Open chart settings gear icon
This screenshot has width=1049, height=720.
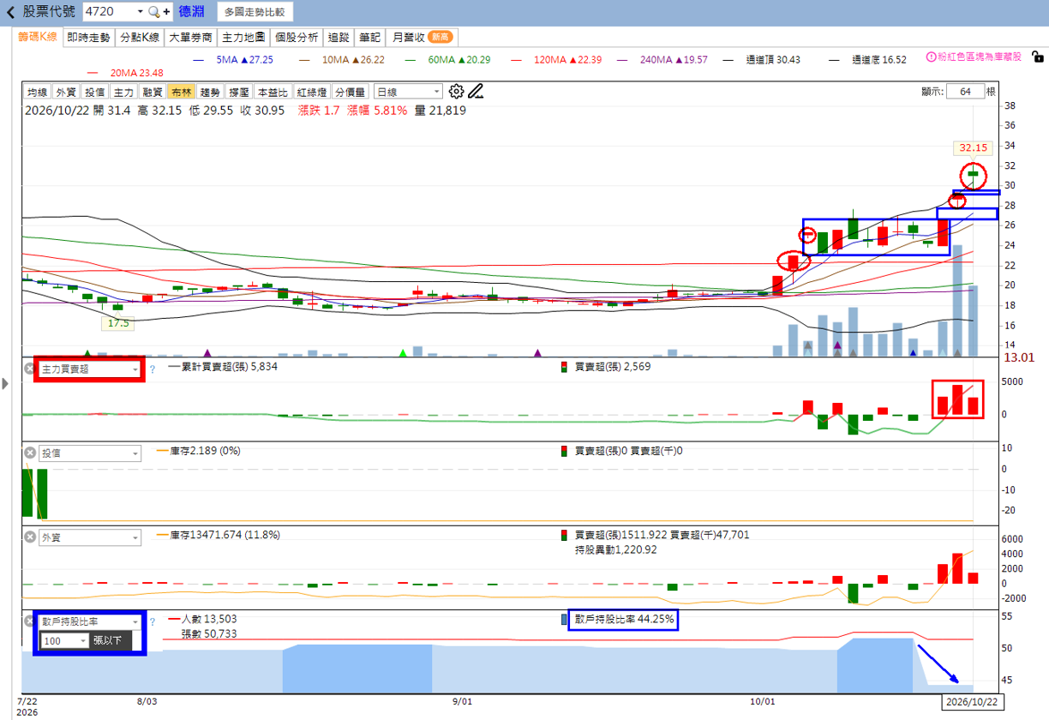pyautogui.click(x=456, y=91)
